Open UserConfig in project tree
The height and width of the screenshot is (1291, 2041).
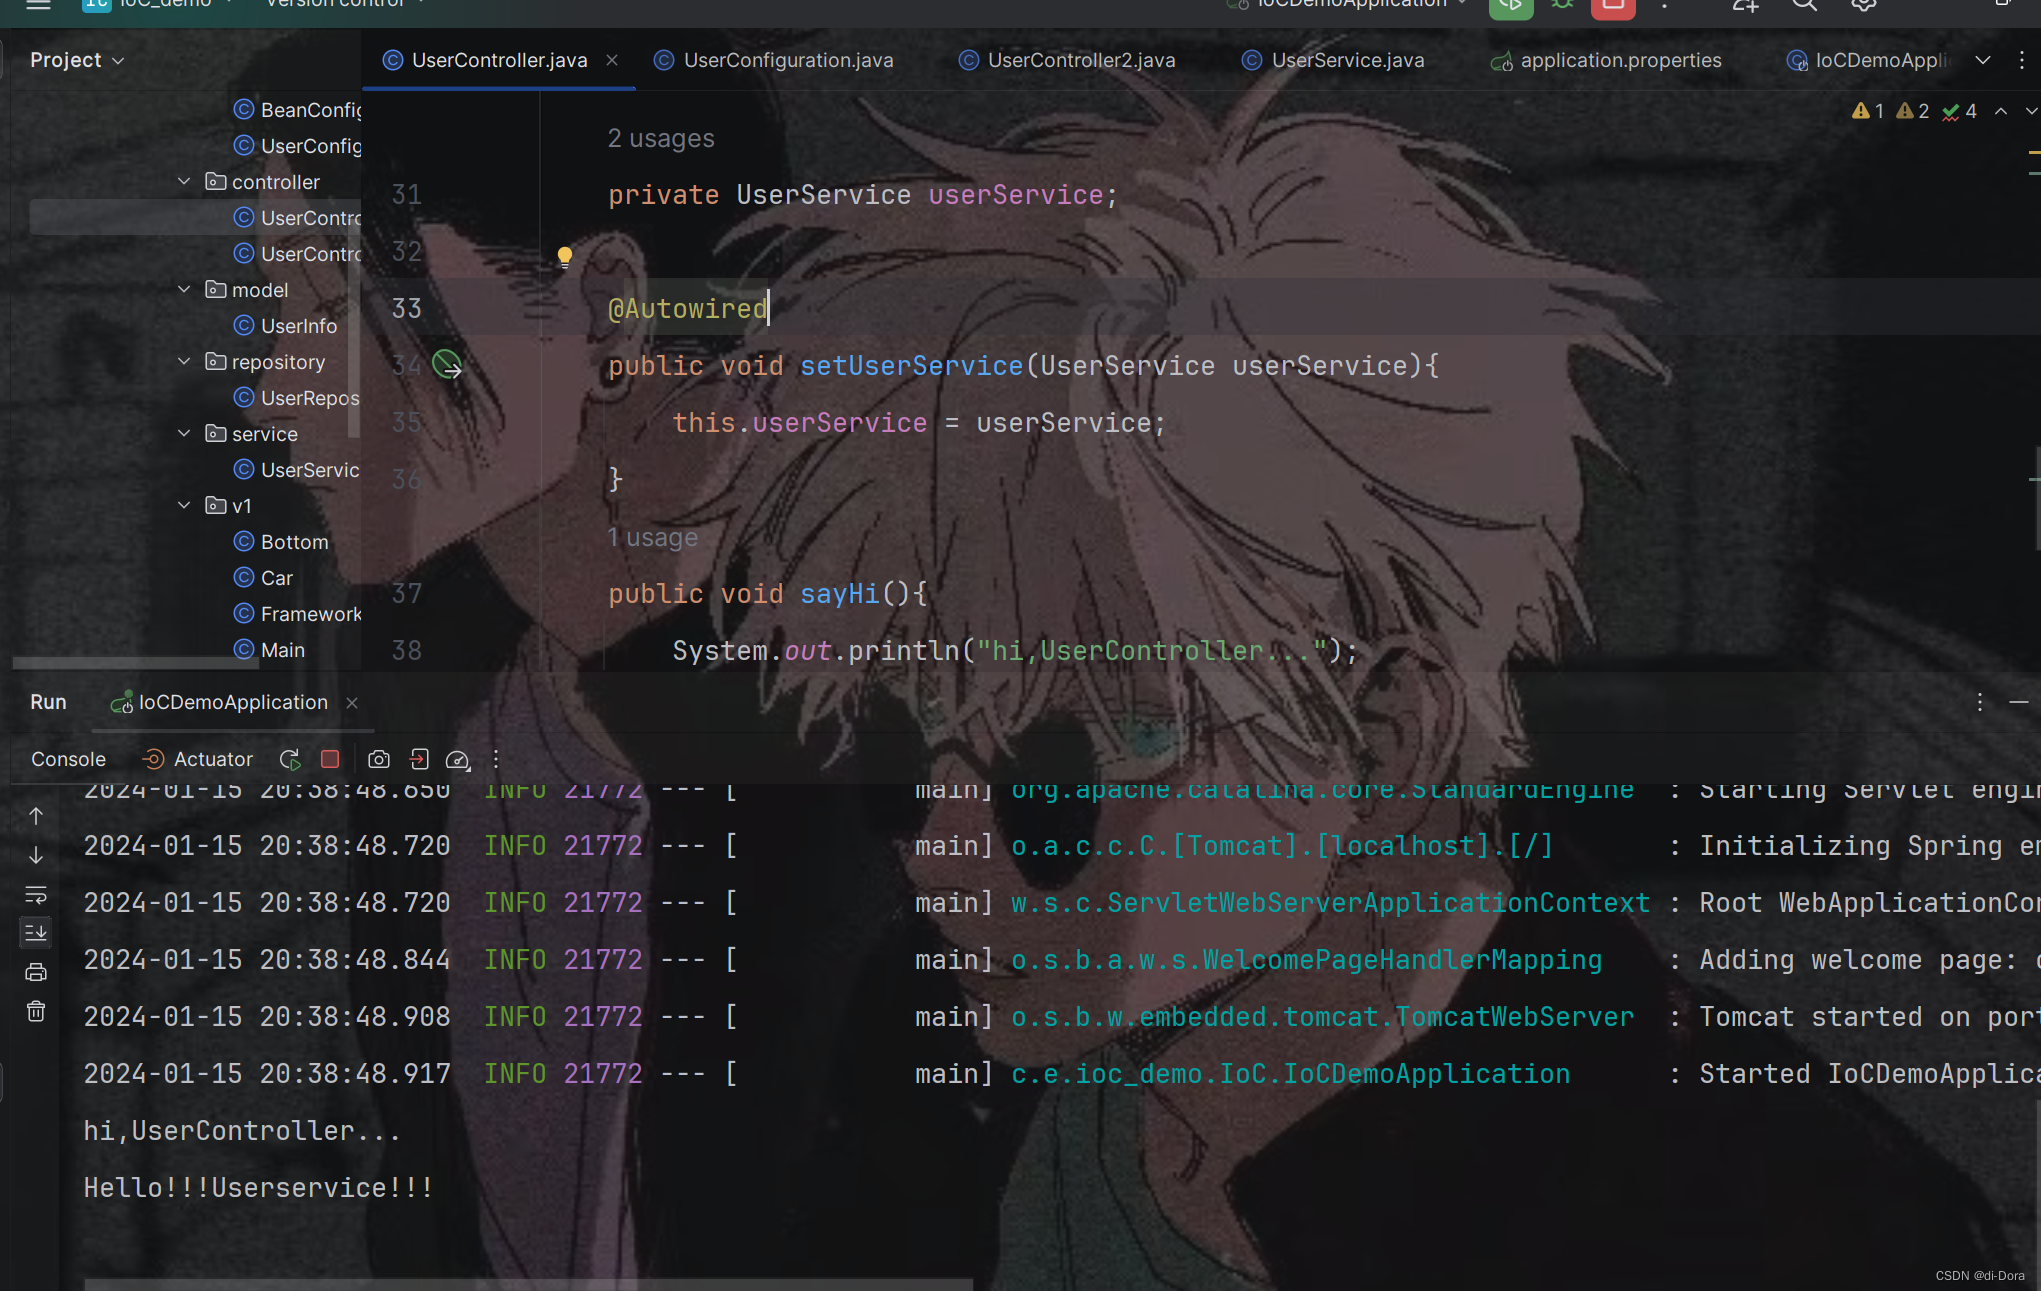[298, 145]
